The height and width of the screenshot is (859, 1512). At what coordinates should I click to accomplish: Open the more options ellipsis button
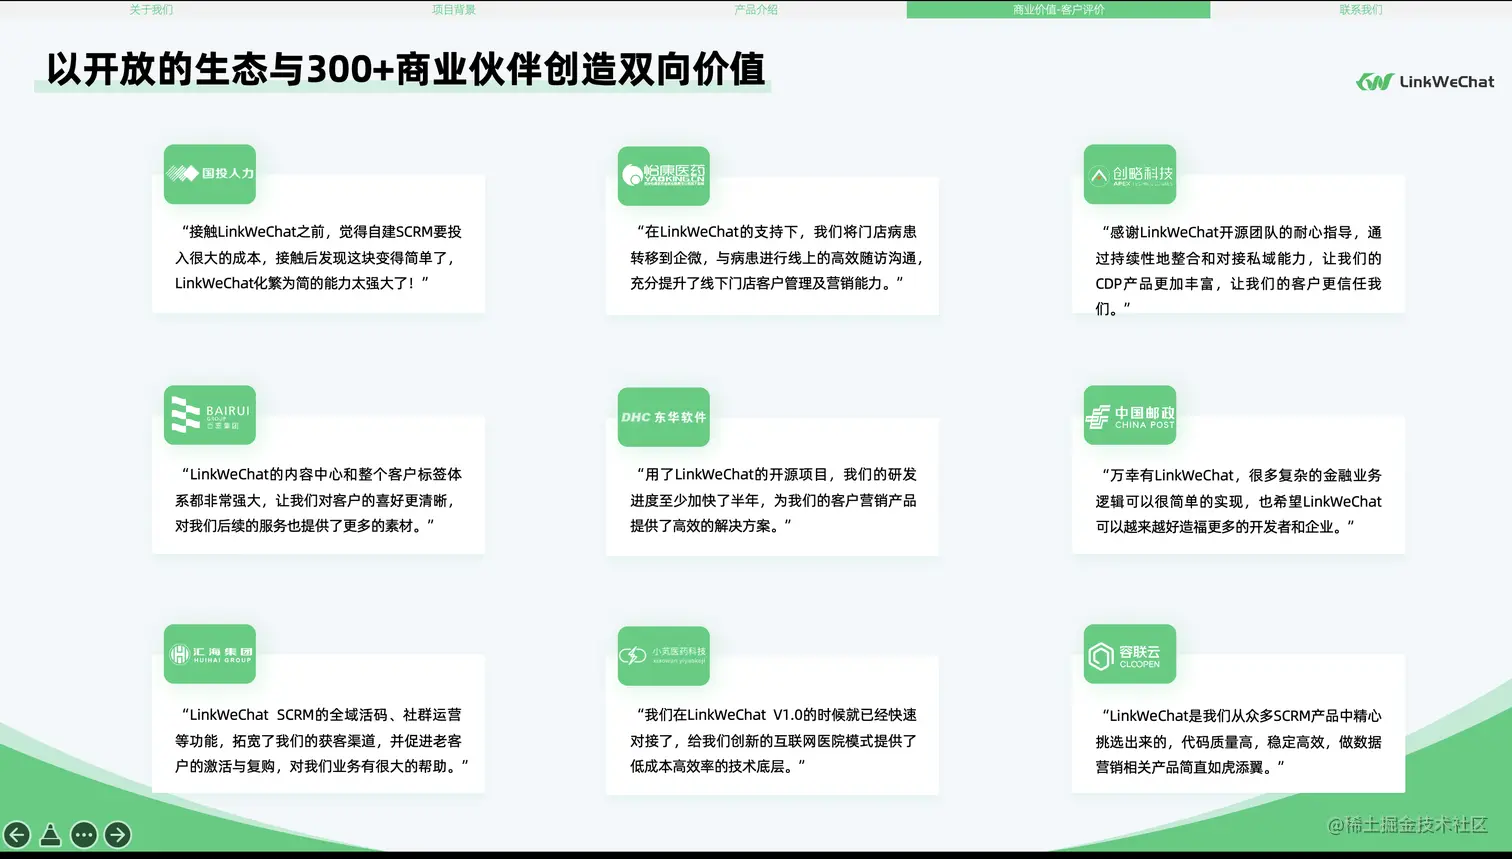coord(84,834)
